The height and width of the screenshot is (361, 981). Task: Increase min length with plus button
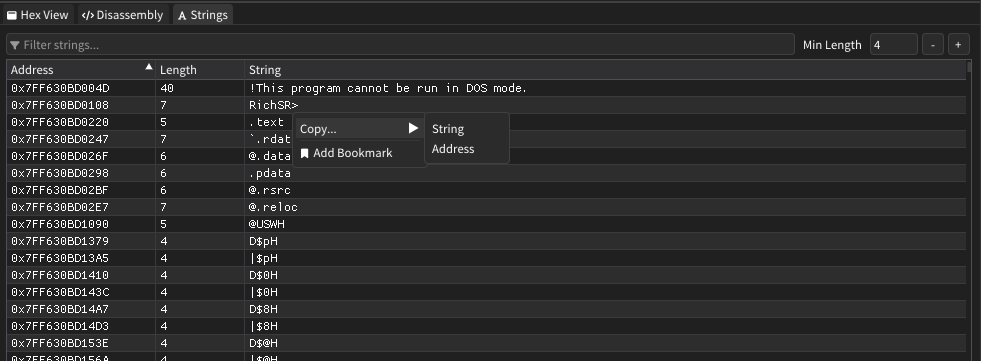click(x=958, y=45)
